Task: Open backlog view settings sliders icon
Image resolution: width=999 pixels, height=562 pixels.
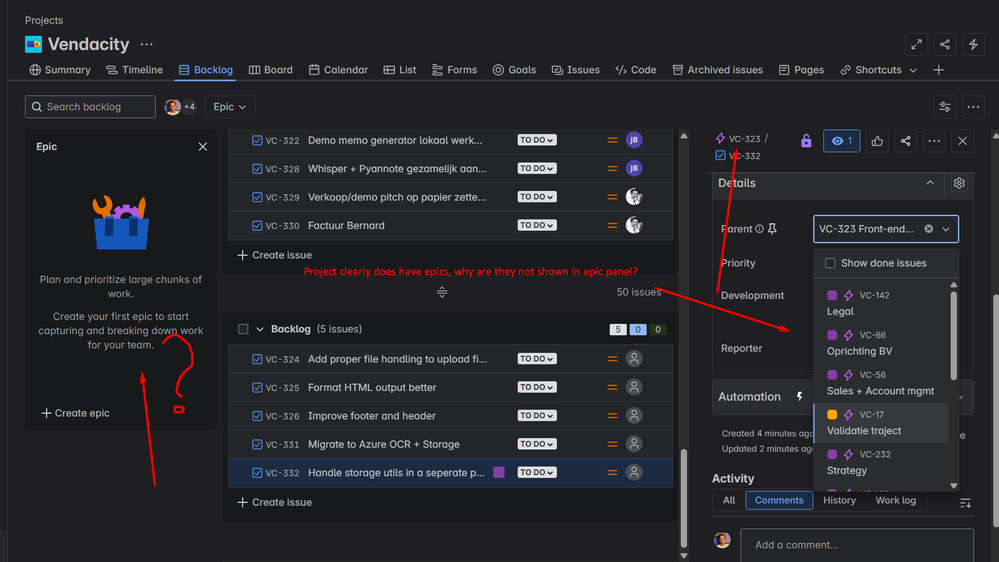Action: pyautogui.click(x=945, y=107)
